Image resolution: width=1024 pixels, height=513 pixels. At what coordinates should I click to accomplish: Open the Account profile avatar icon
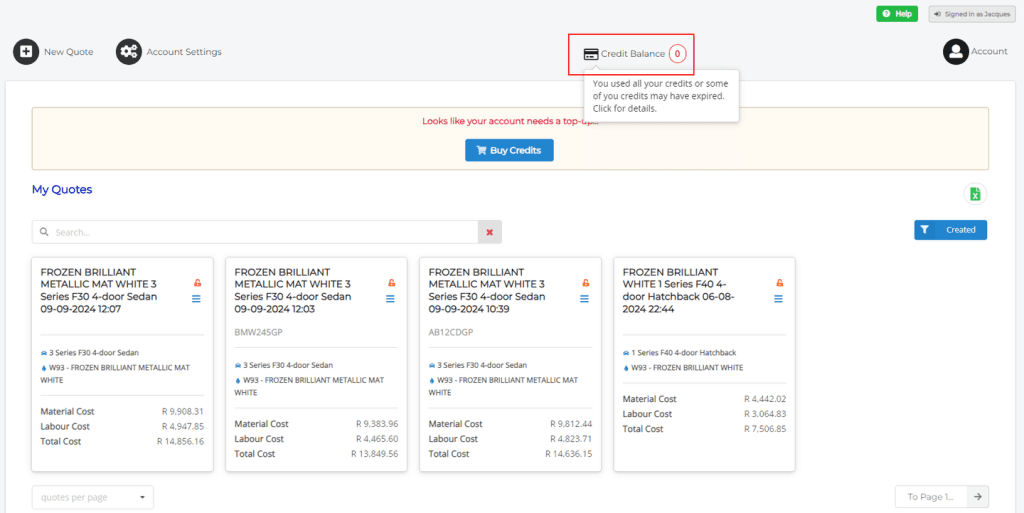point(956,52)
